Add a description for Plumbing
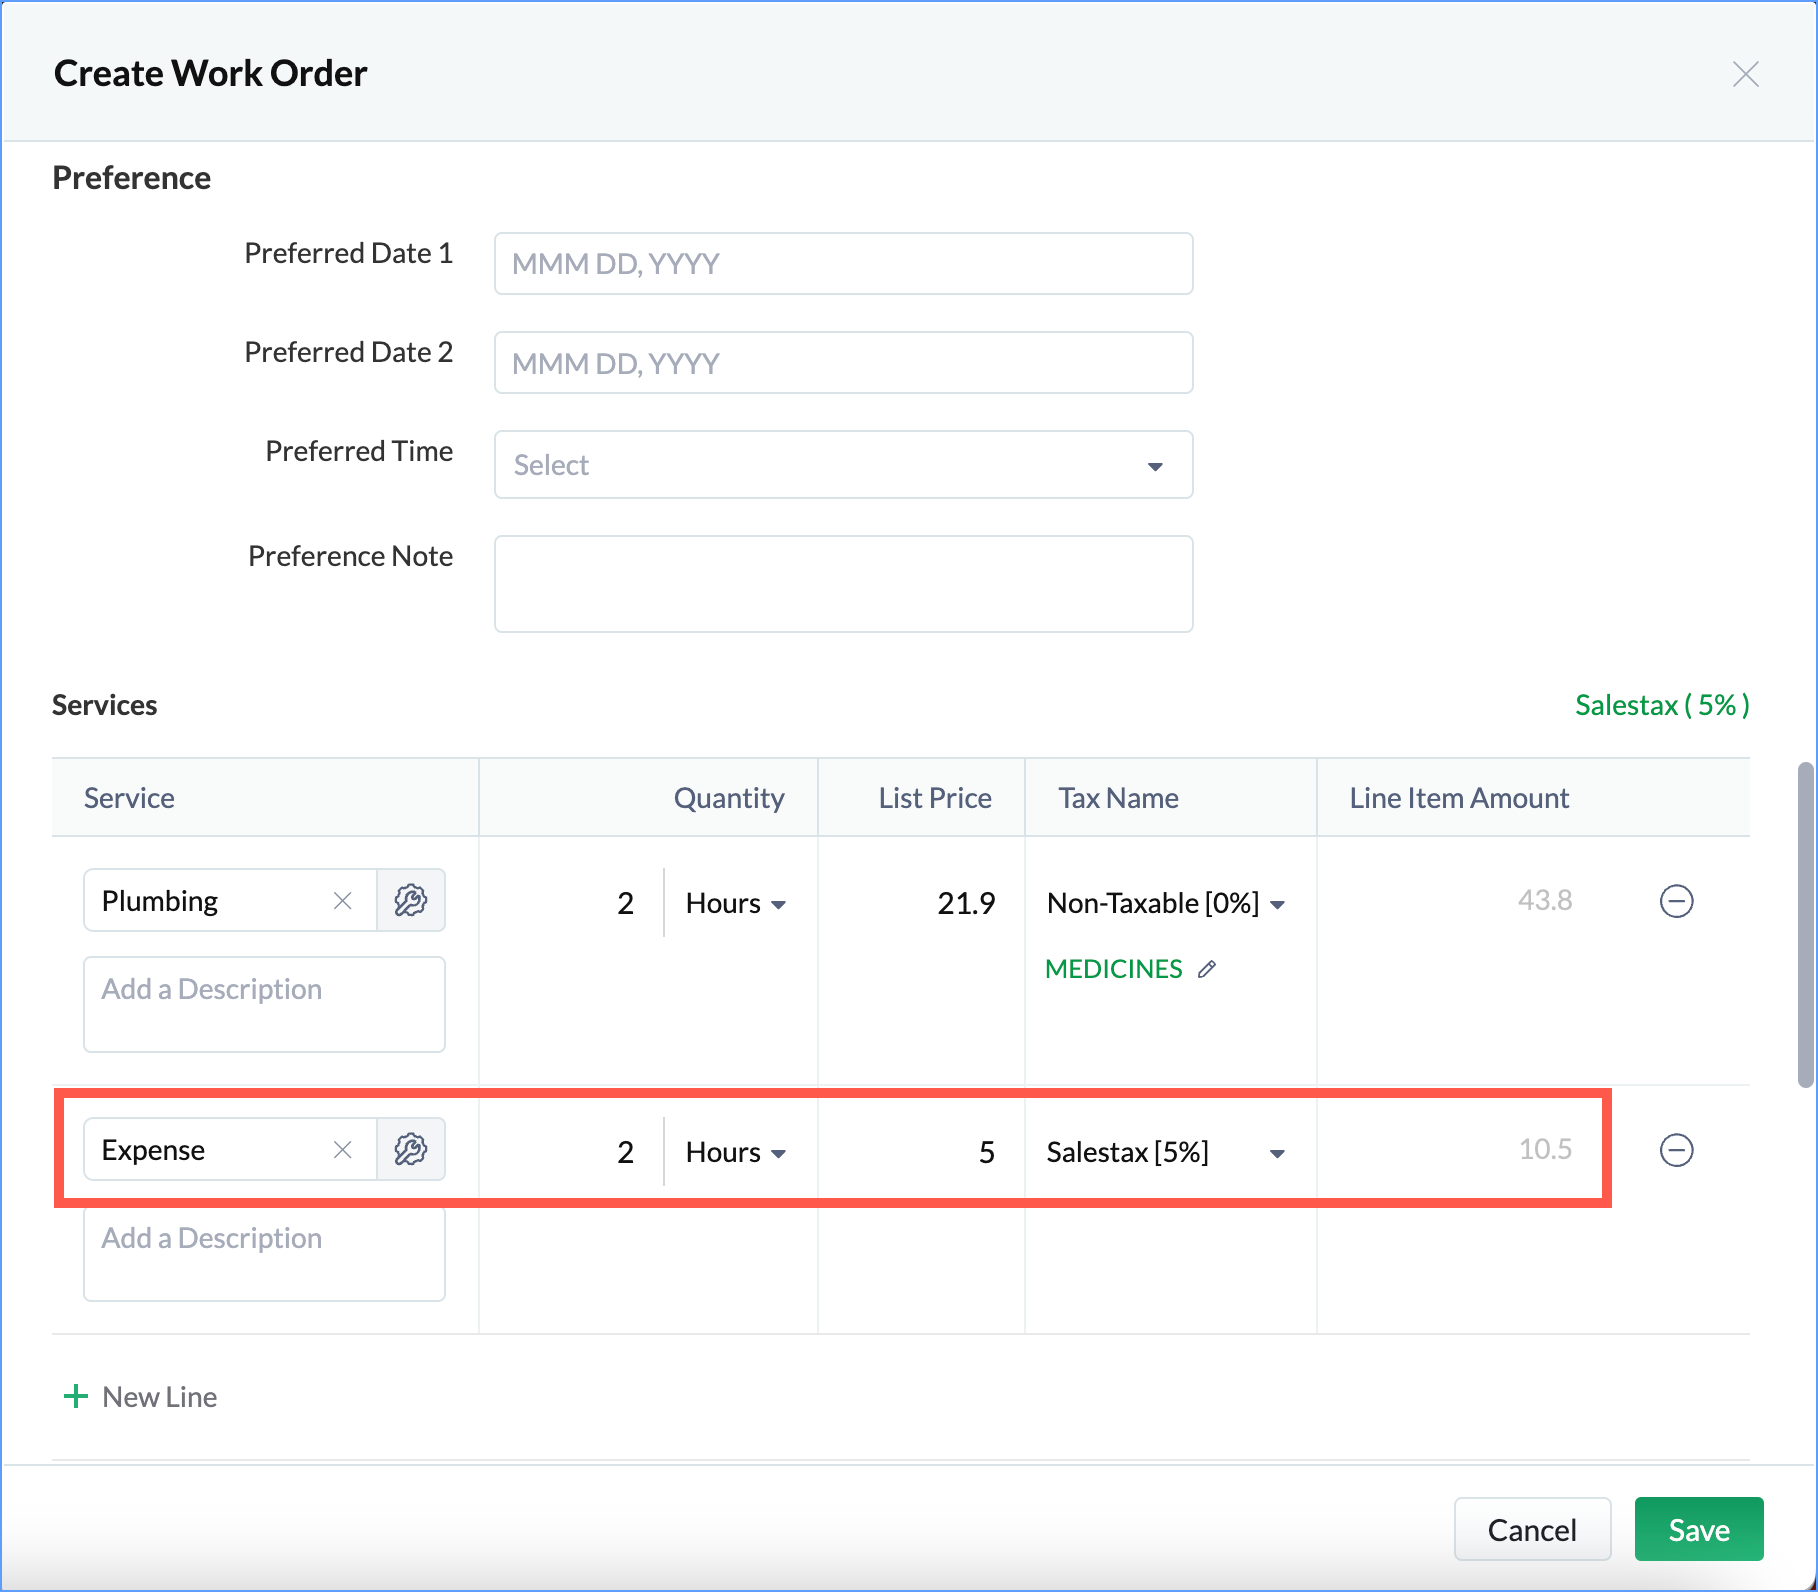This screenshot has height=1592, width=1818. (x=264, y=1004)
